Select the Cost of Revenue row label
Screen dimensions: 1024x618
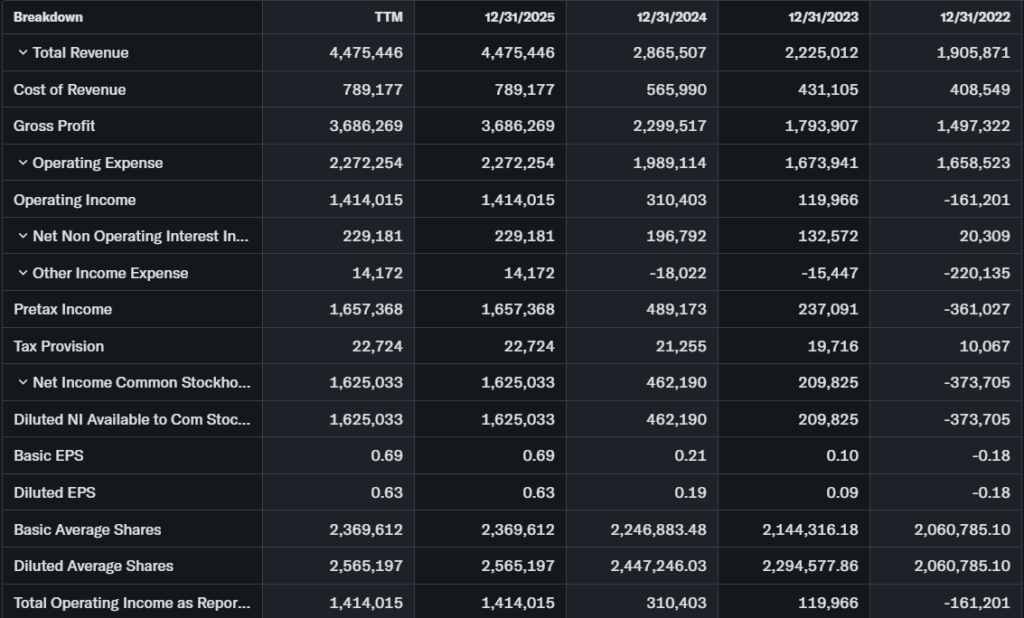[70, 90]
